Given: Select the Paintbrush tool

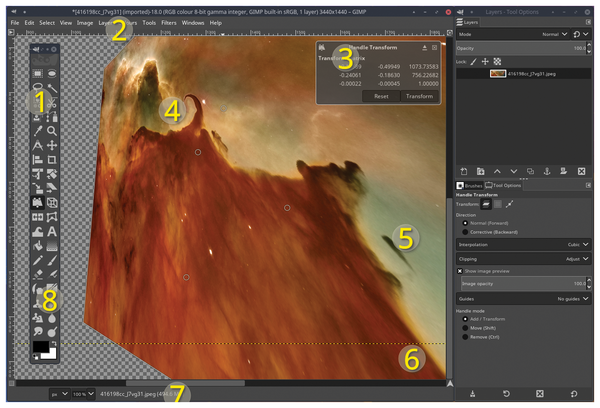Looking at the screenshot, I should point(52,260).
